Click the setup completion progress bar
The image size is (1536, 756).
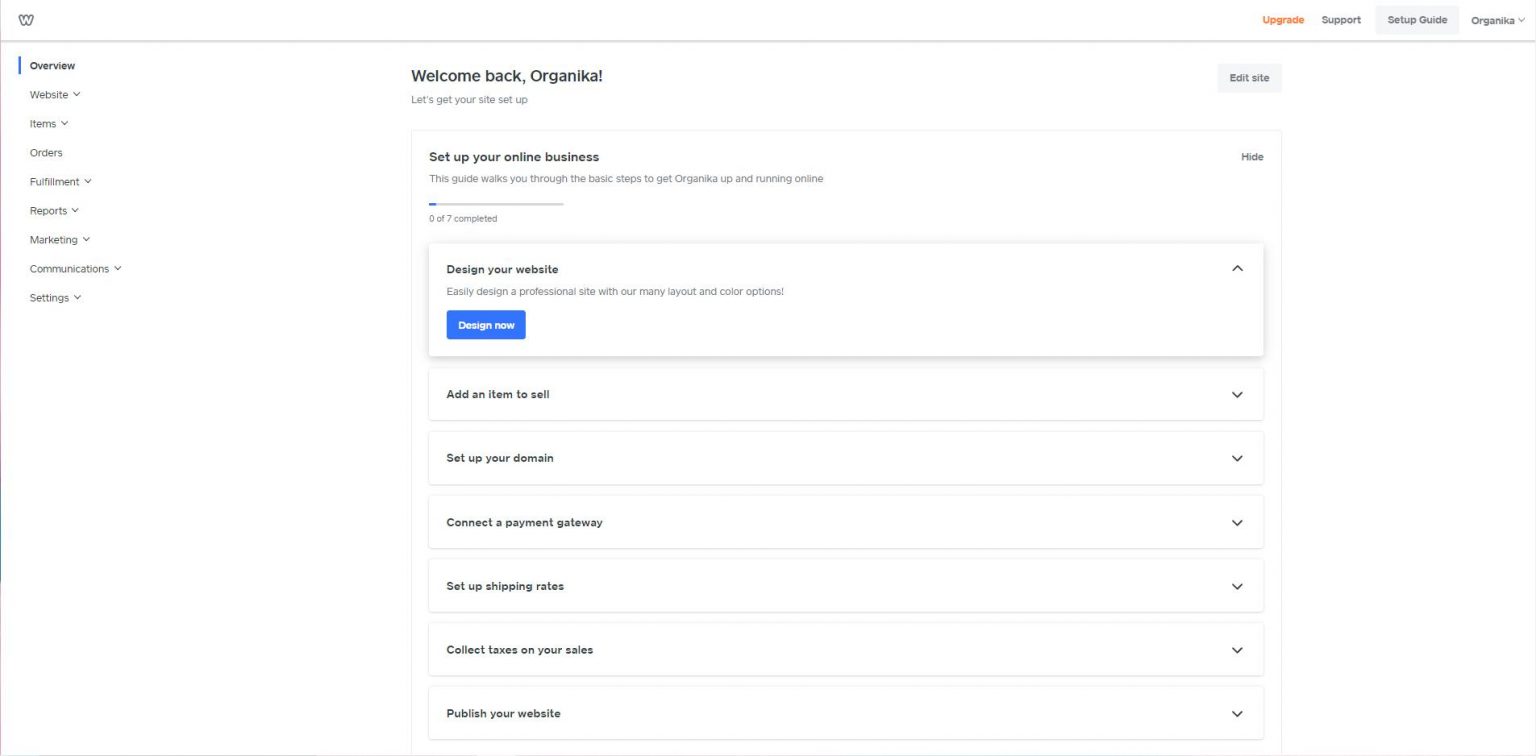click(x=496, y=203)
